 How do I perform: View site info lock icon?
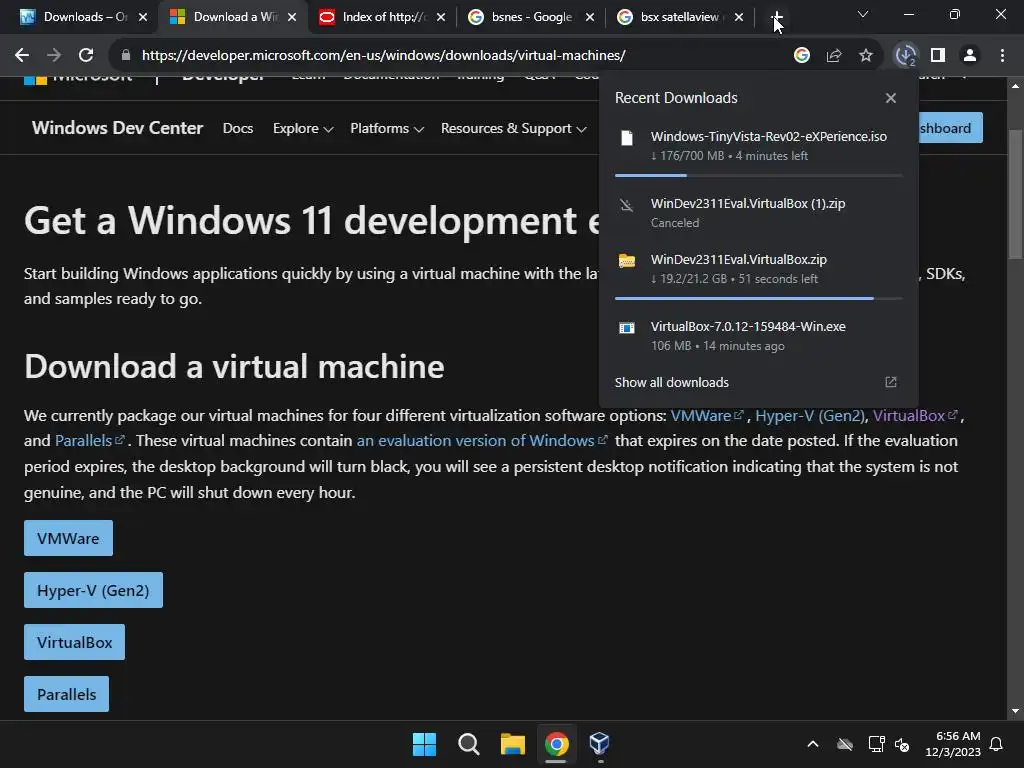click(126, 56)
